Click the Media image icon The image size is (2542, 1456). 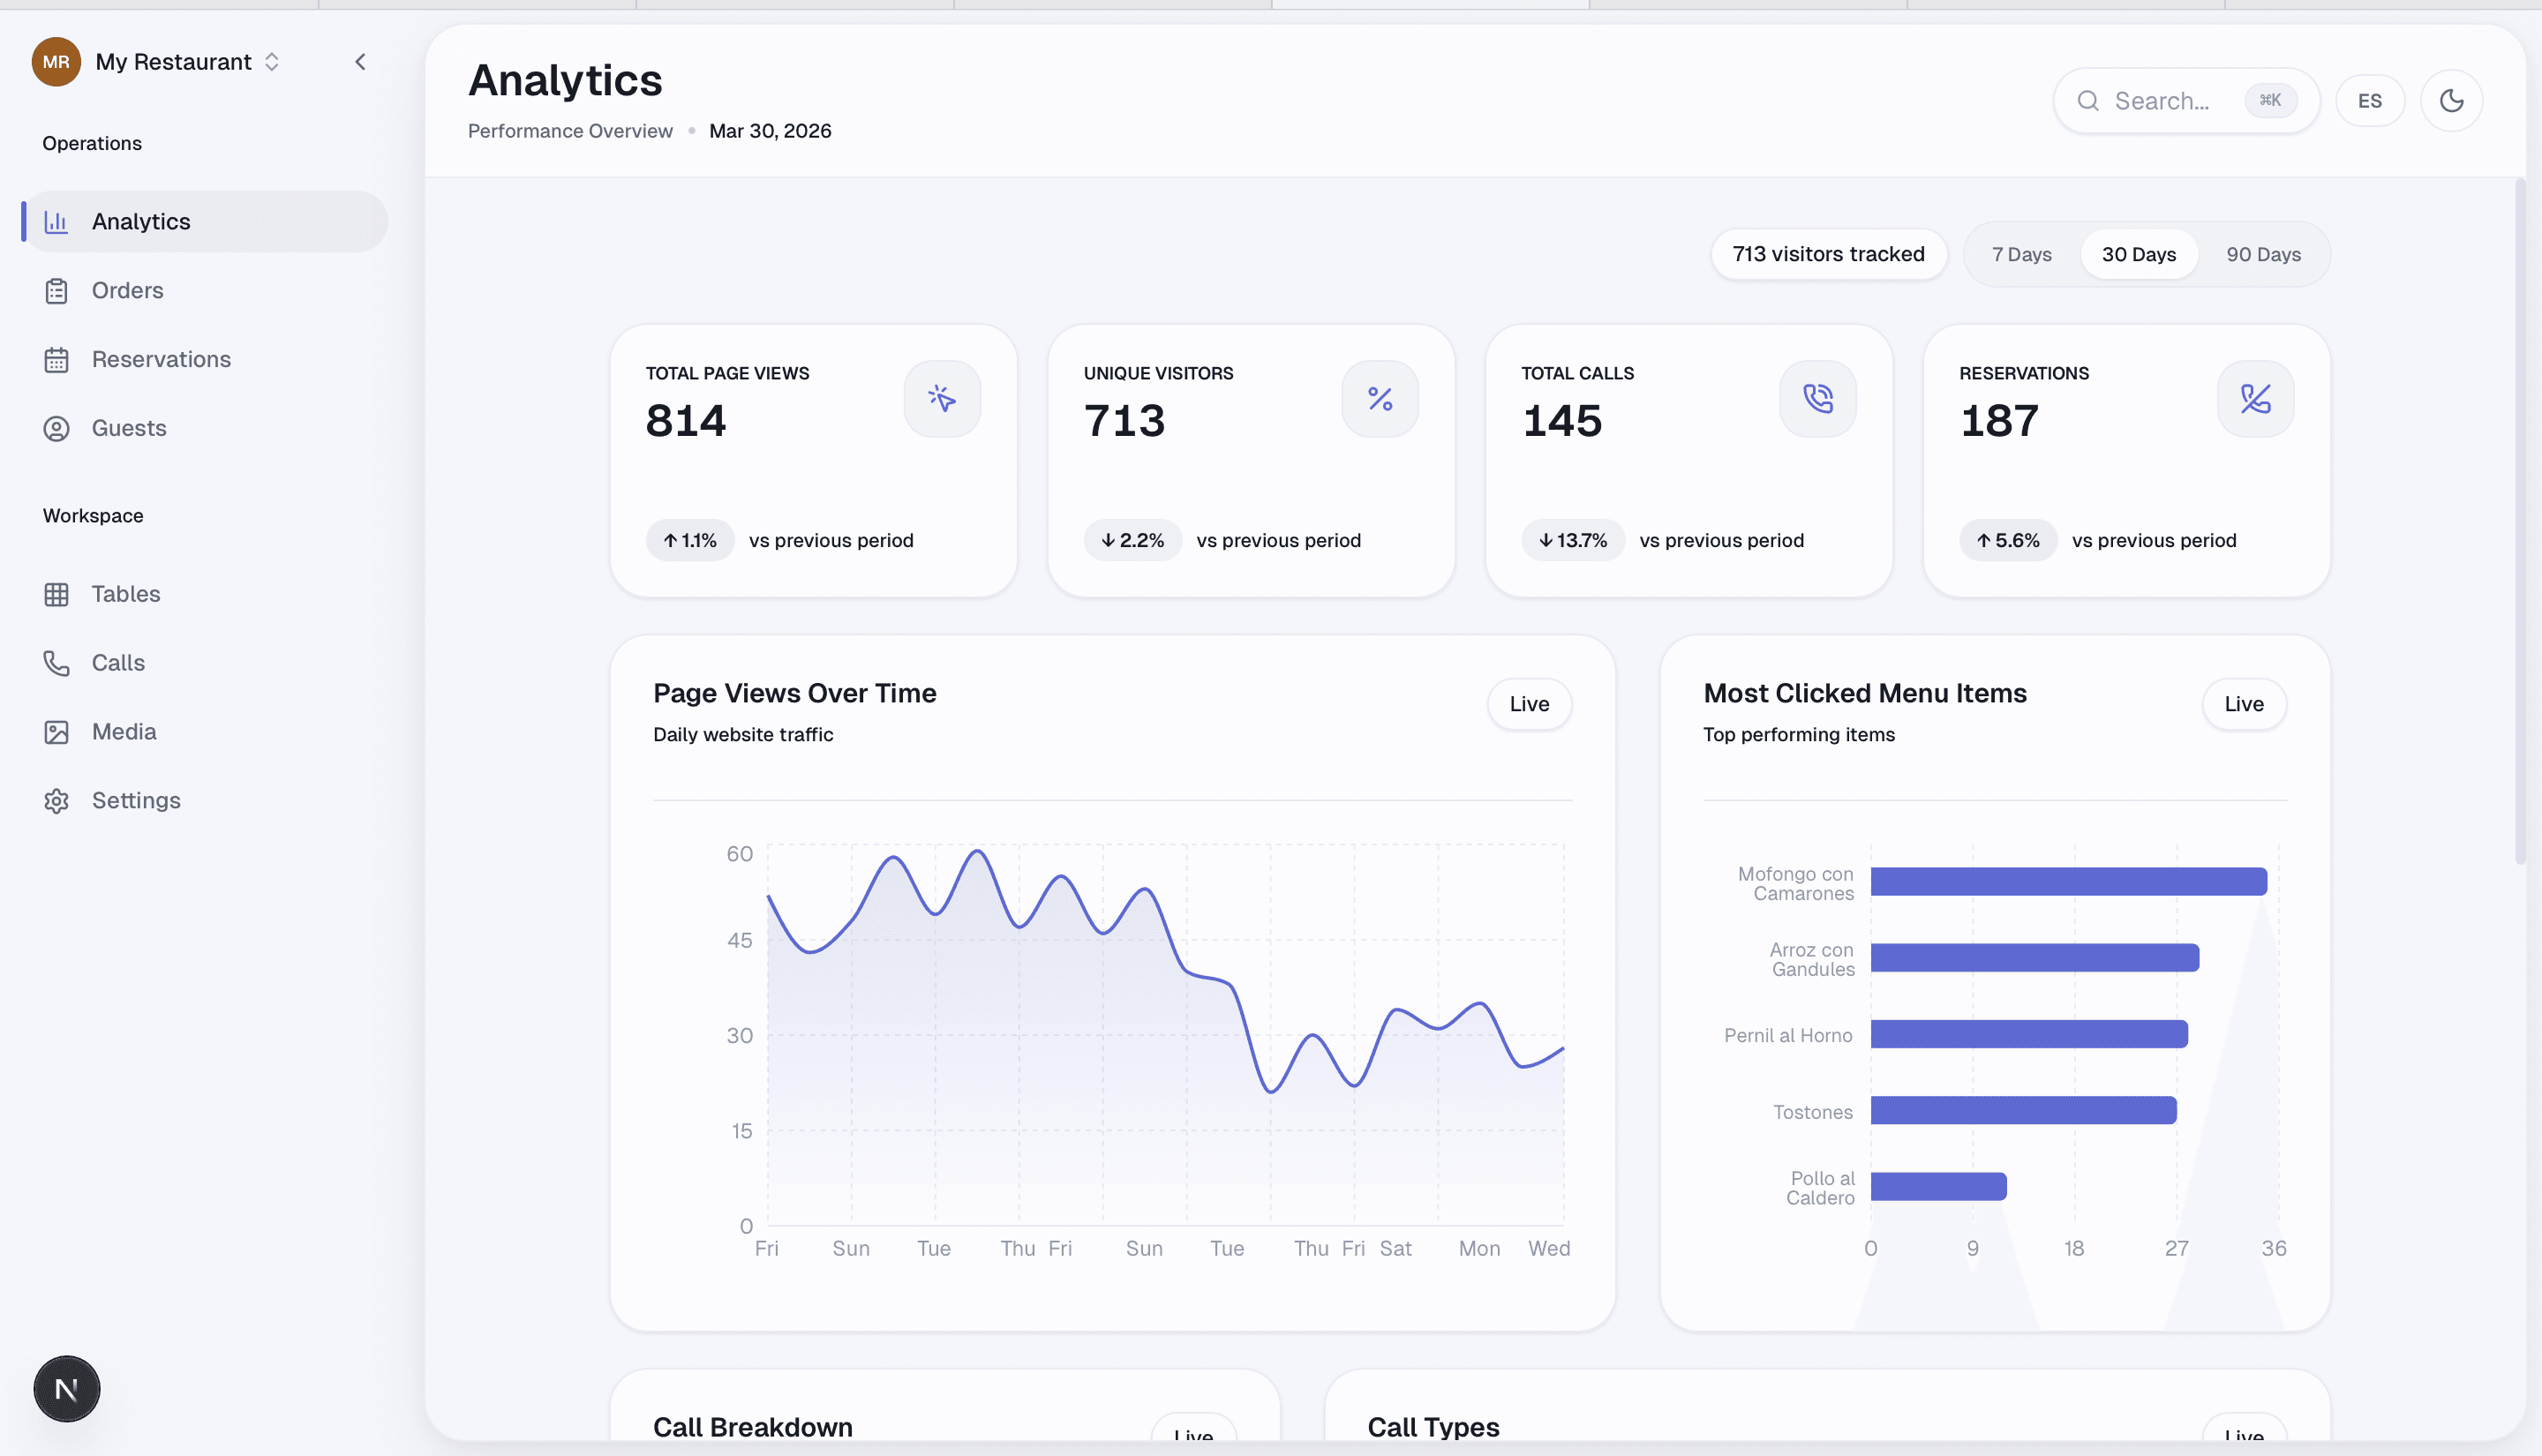(56, 732)
